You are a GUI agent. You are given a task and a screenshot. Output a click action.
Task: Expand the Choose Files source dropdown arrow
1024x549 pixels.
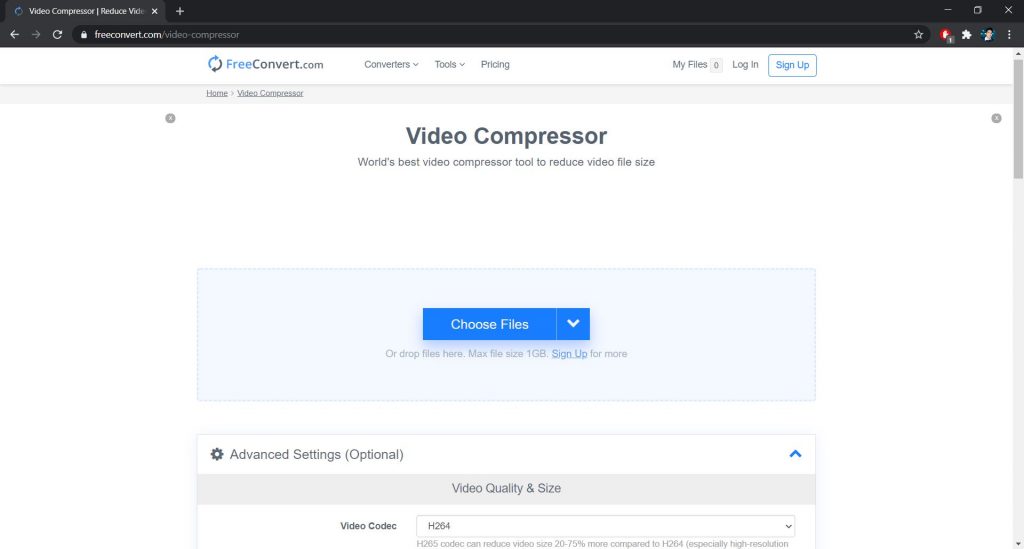click(573, 324)
